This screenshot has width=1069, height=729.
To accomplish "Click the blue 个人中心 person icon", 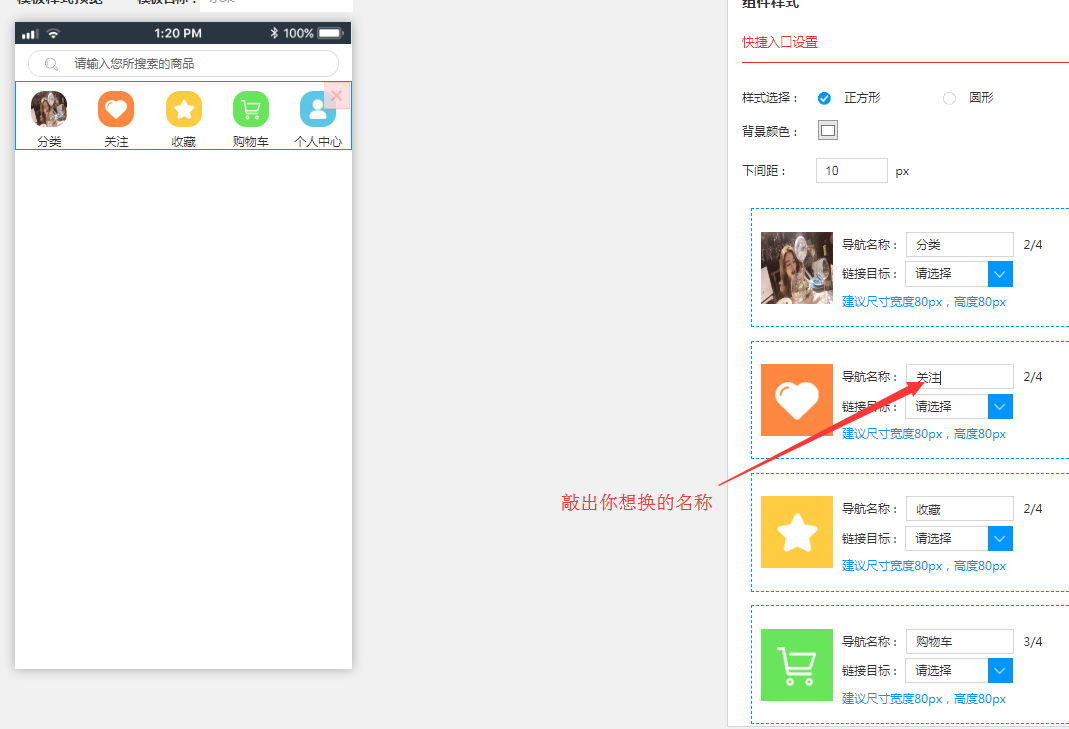I will click(x=317, y=110).
